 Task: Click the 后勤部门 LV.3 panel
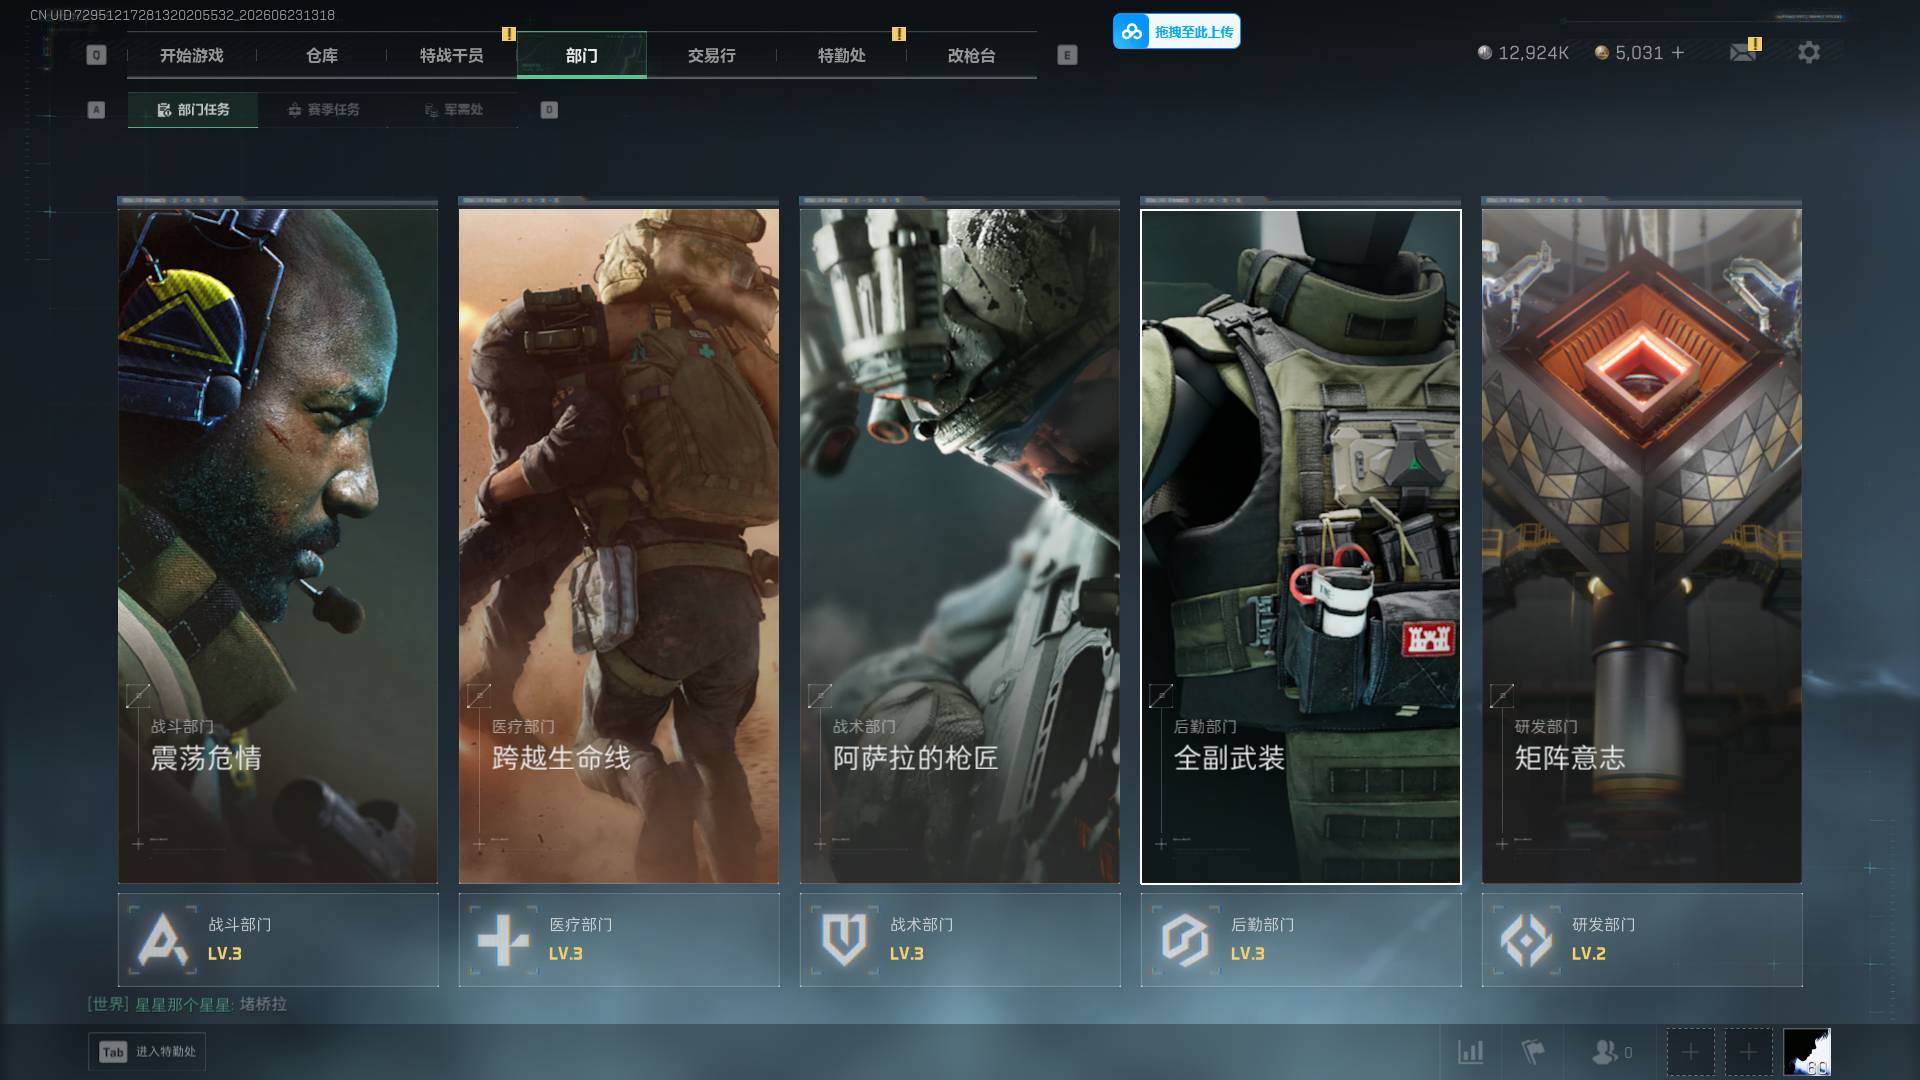coord(1301,940)
